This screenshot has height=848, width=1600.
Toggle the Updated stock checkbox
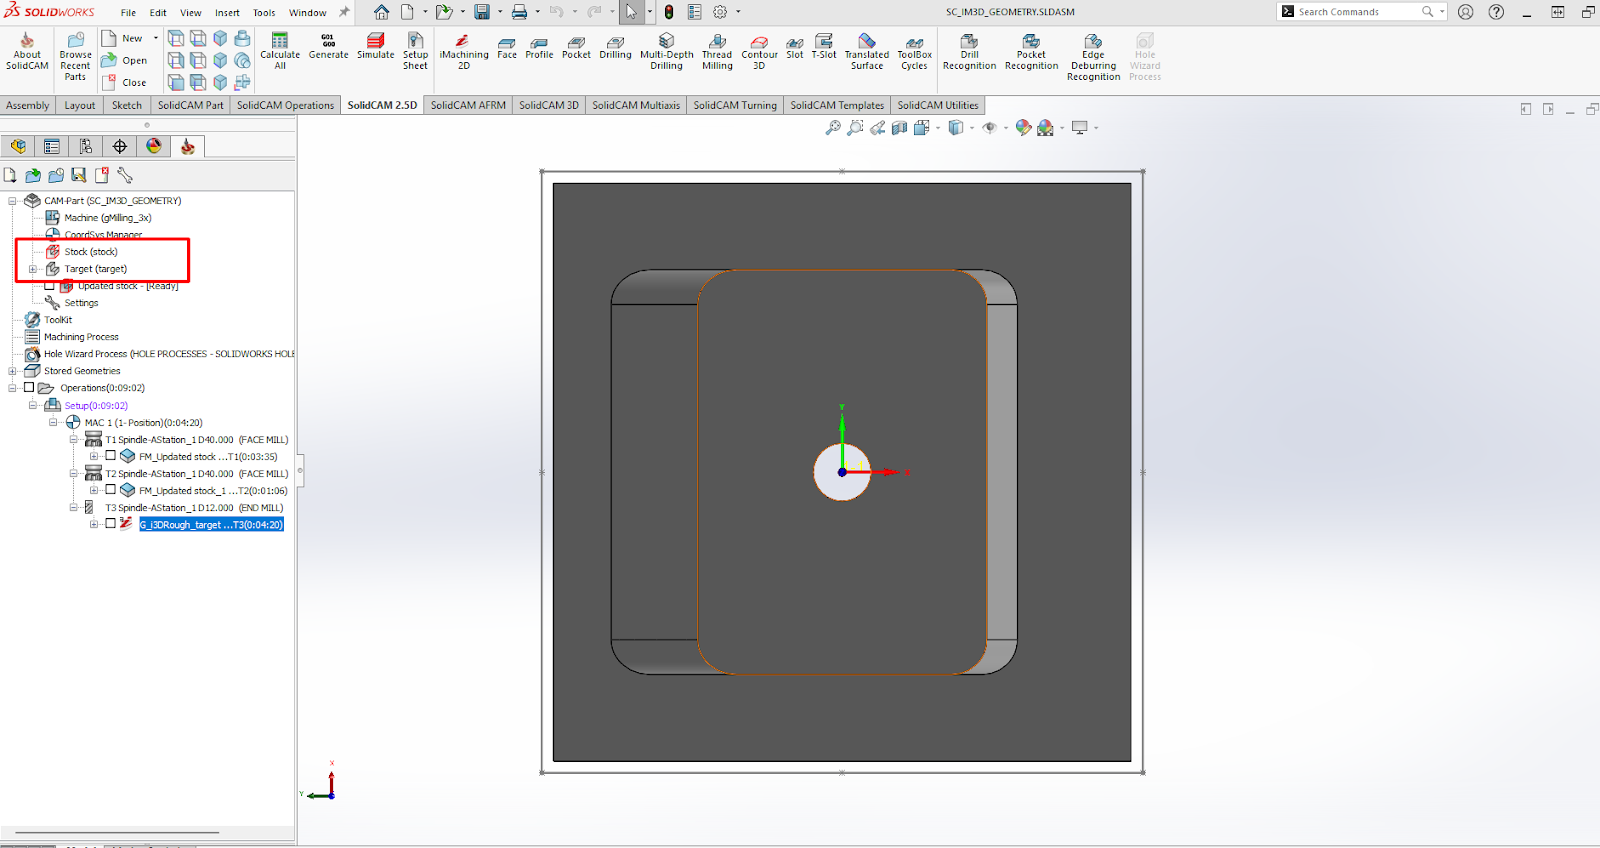click(49, 286)
